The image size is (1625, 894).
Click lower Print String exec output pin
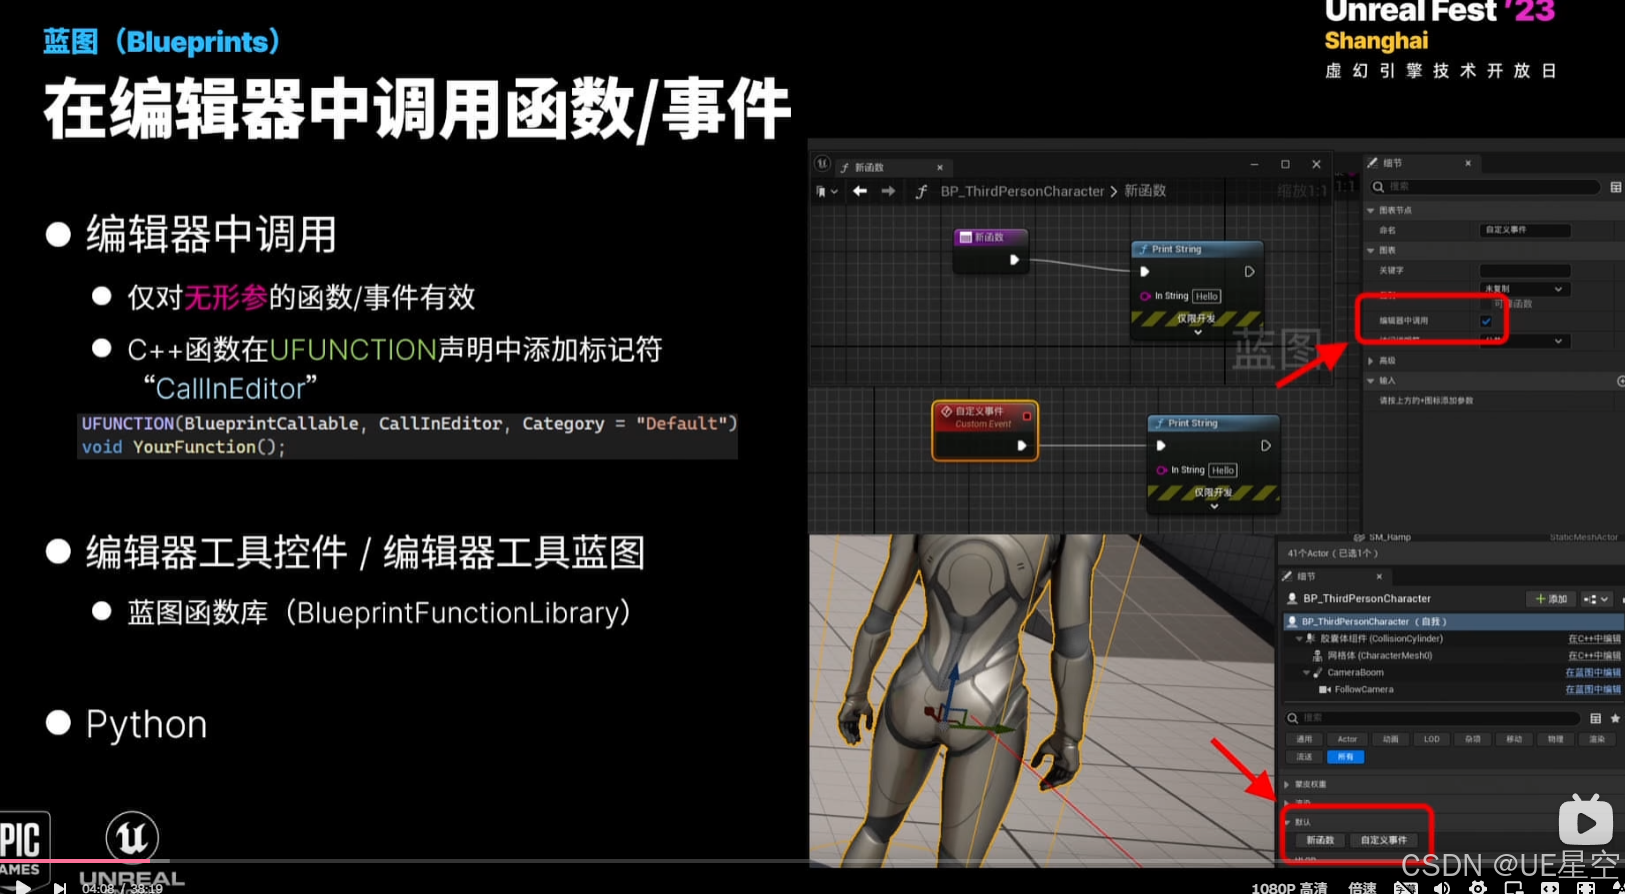(x=1266, y=446)
